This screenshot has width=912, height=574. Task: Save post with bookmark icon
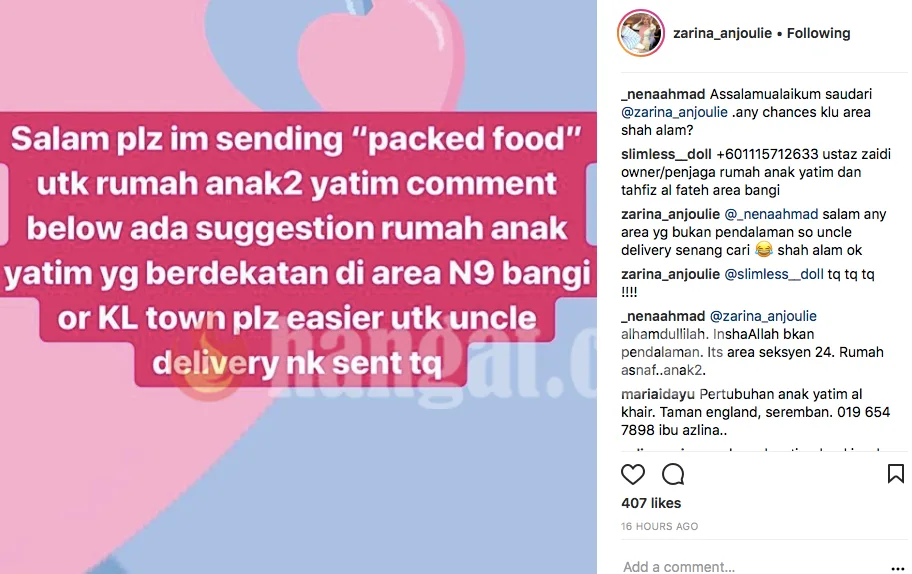click(896, 473)
